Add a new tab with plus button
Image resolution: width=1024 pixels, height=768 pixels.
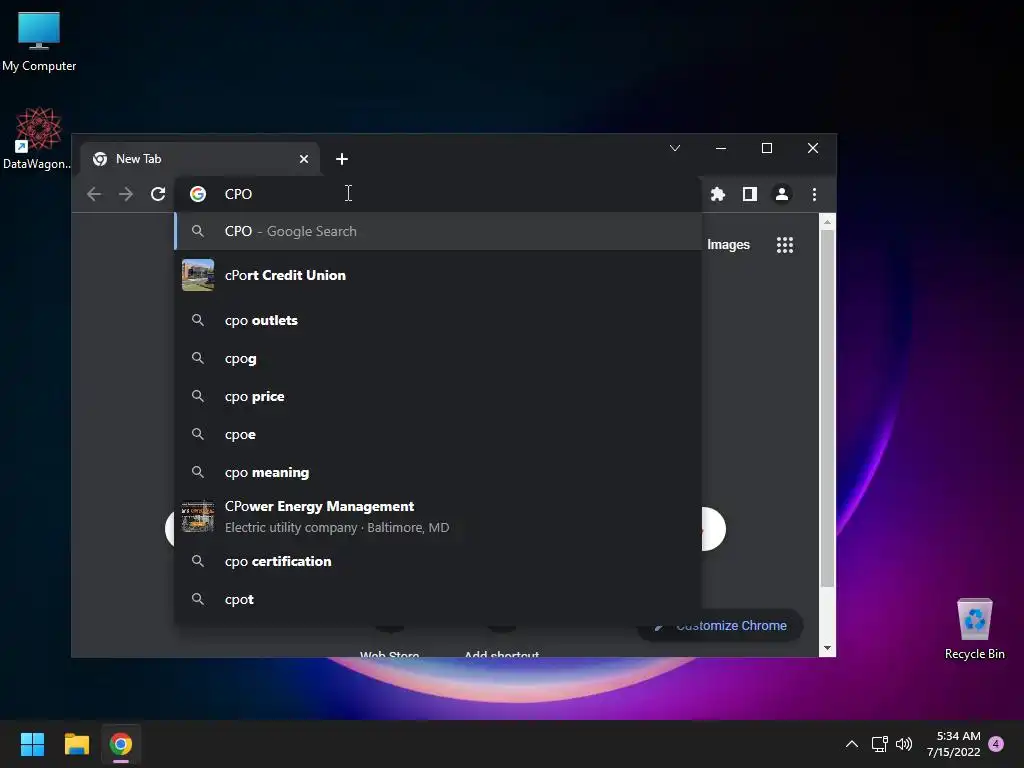[x=342, y=159]
